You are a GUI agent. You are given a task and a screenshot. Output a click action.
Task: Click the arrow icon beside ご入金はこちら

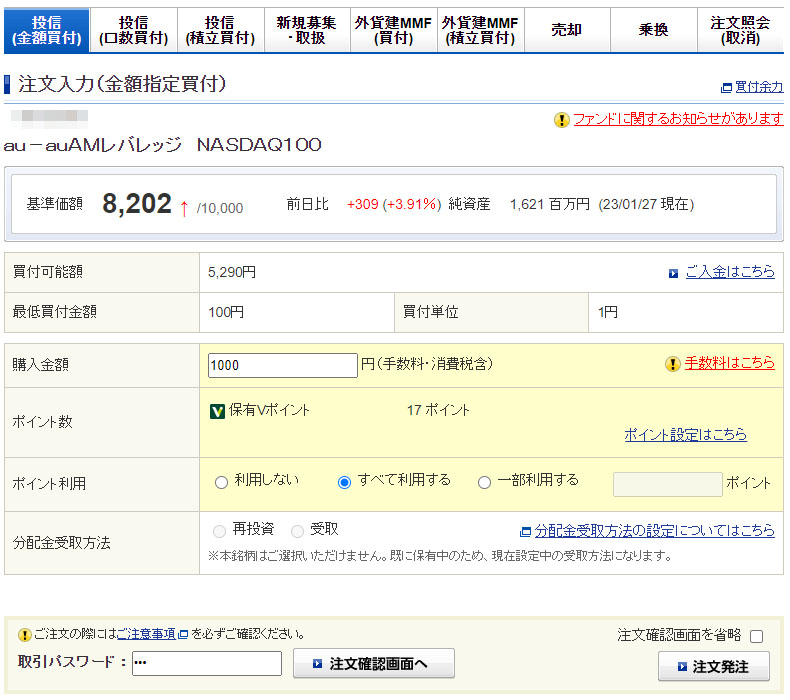(673, 273)
